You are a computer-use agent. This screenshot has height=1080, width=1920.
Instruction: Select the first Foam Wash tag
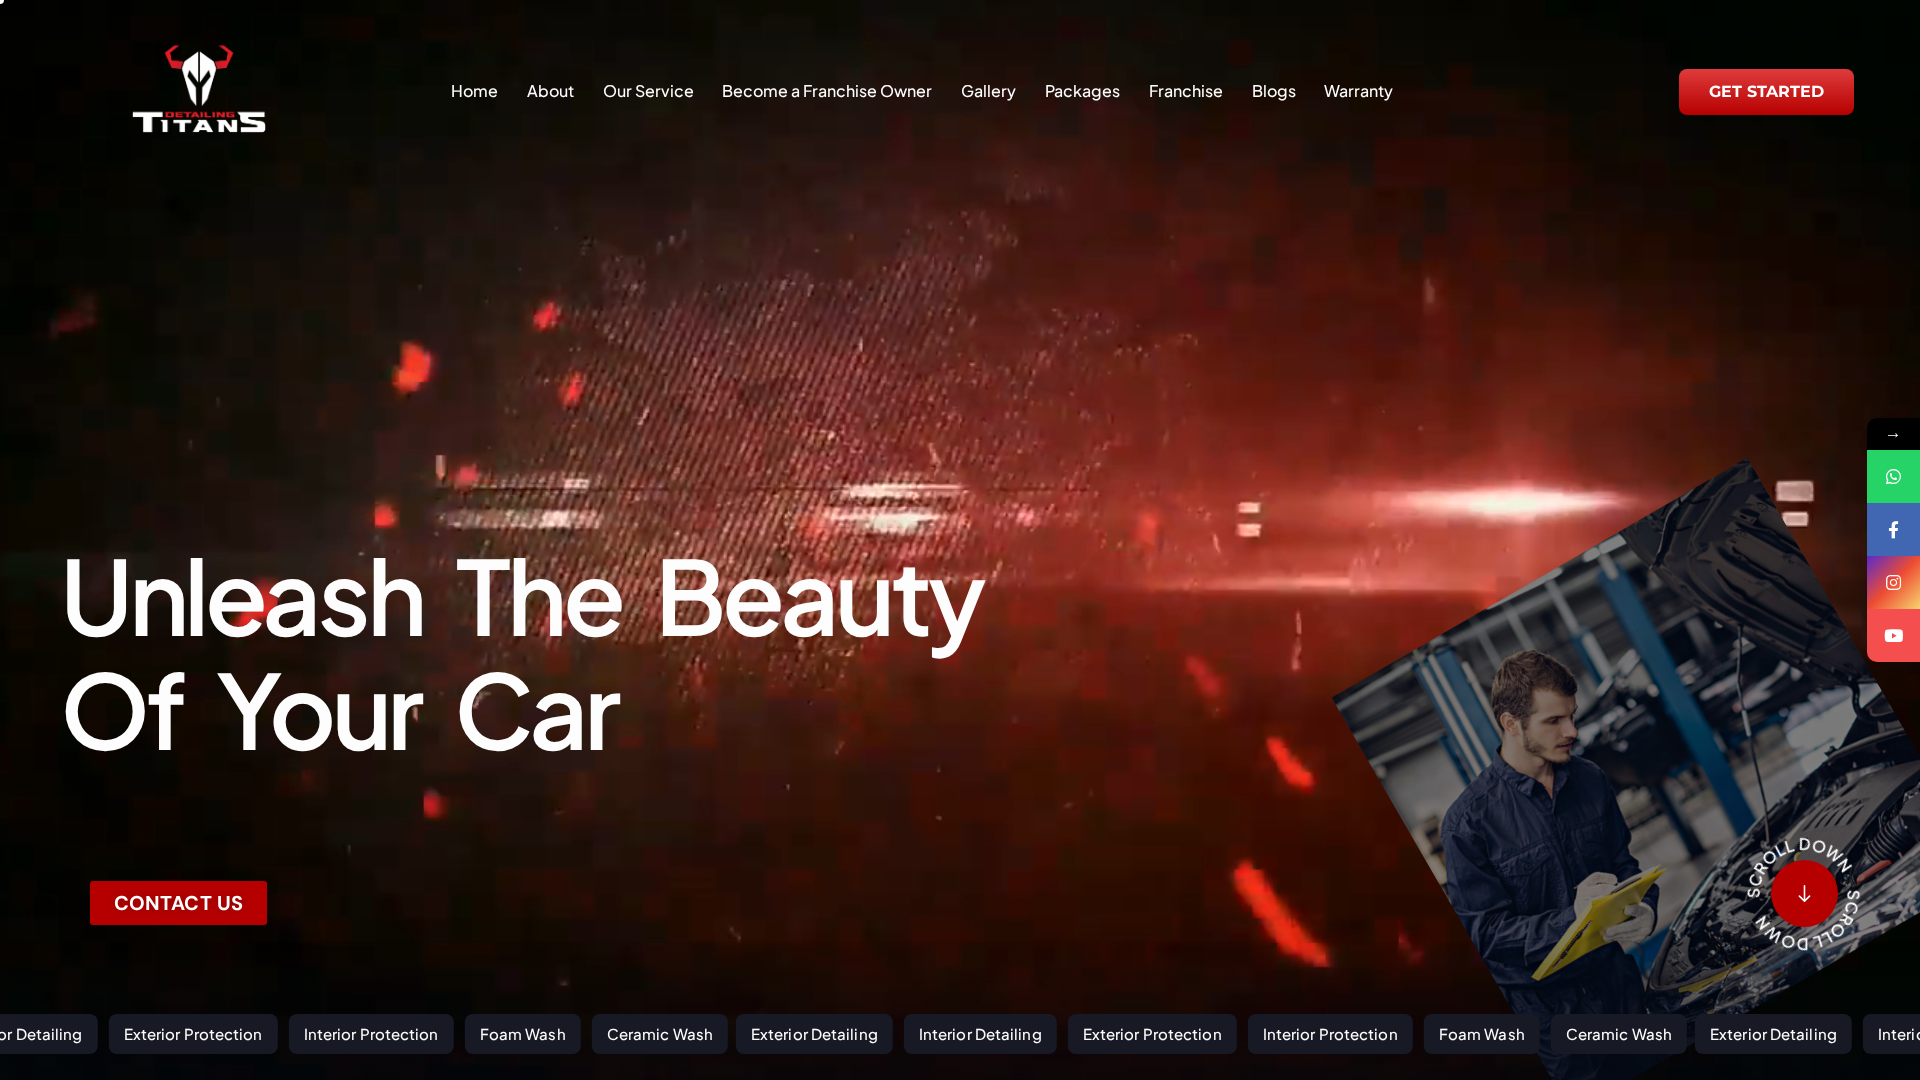click(x=523, y=1034)
